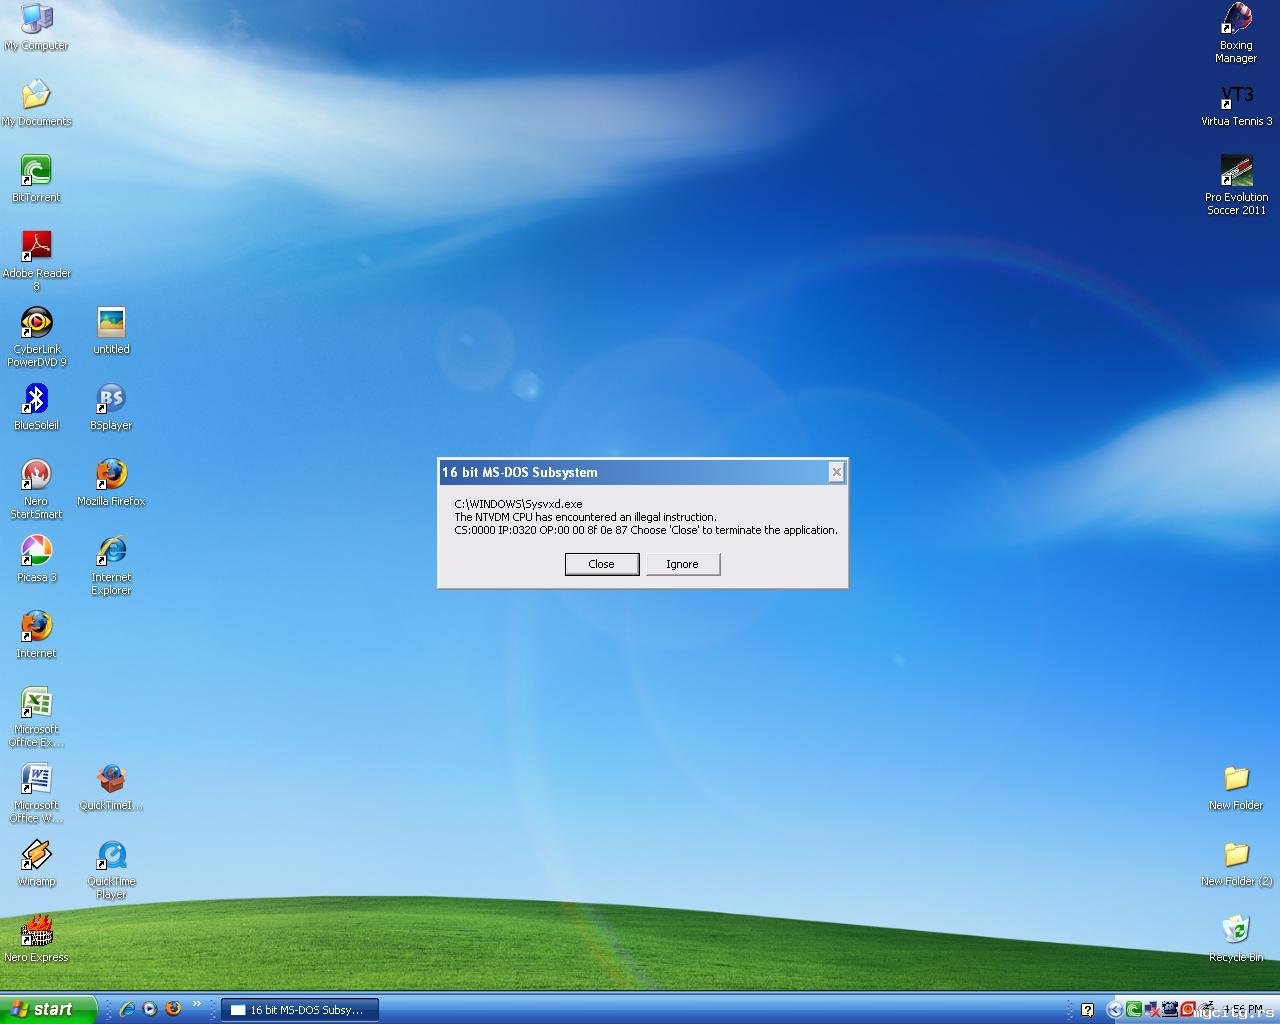
Task: Select the My Documents desktop icon
Action: coord(36,103)
